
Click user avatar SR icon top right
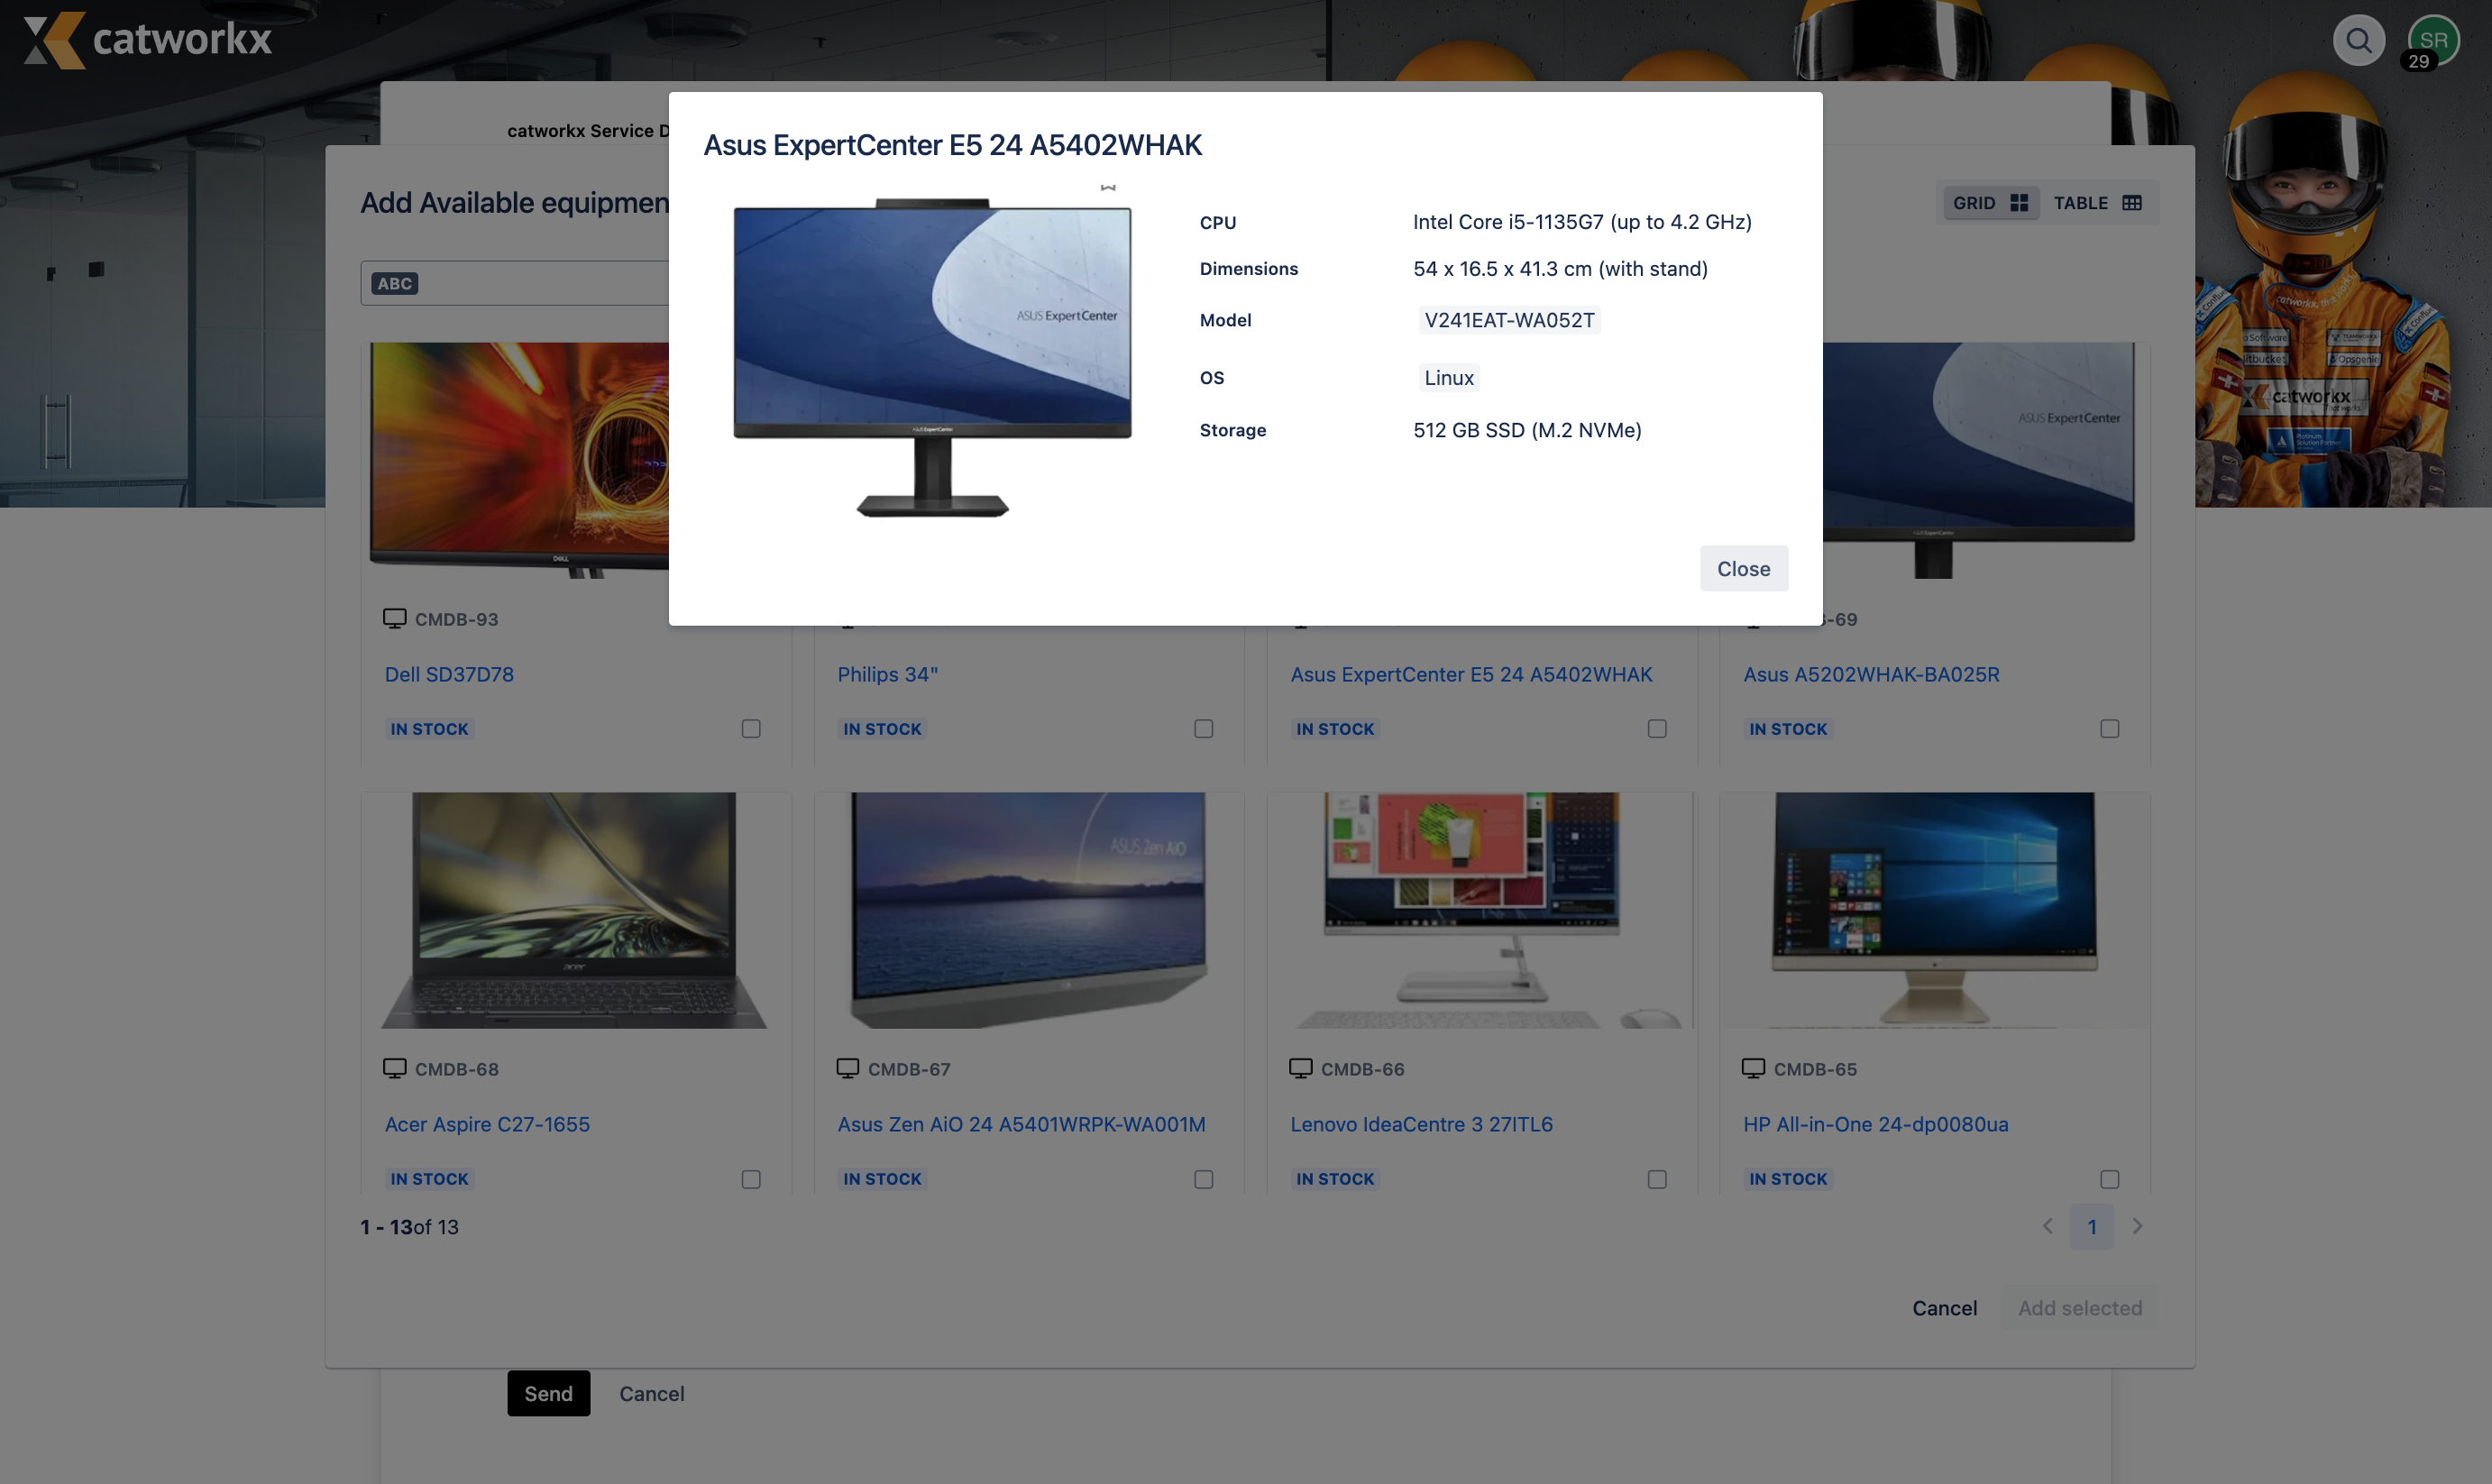coord(2435,39)
